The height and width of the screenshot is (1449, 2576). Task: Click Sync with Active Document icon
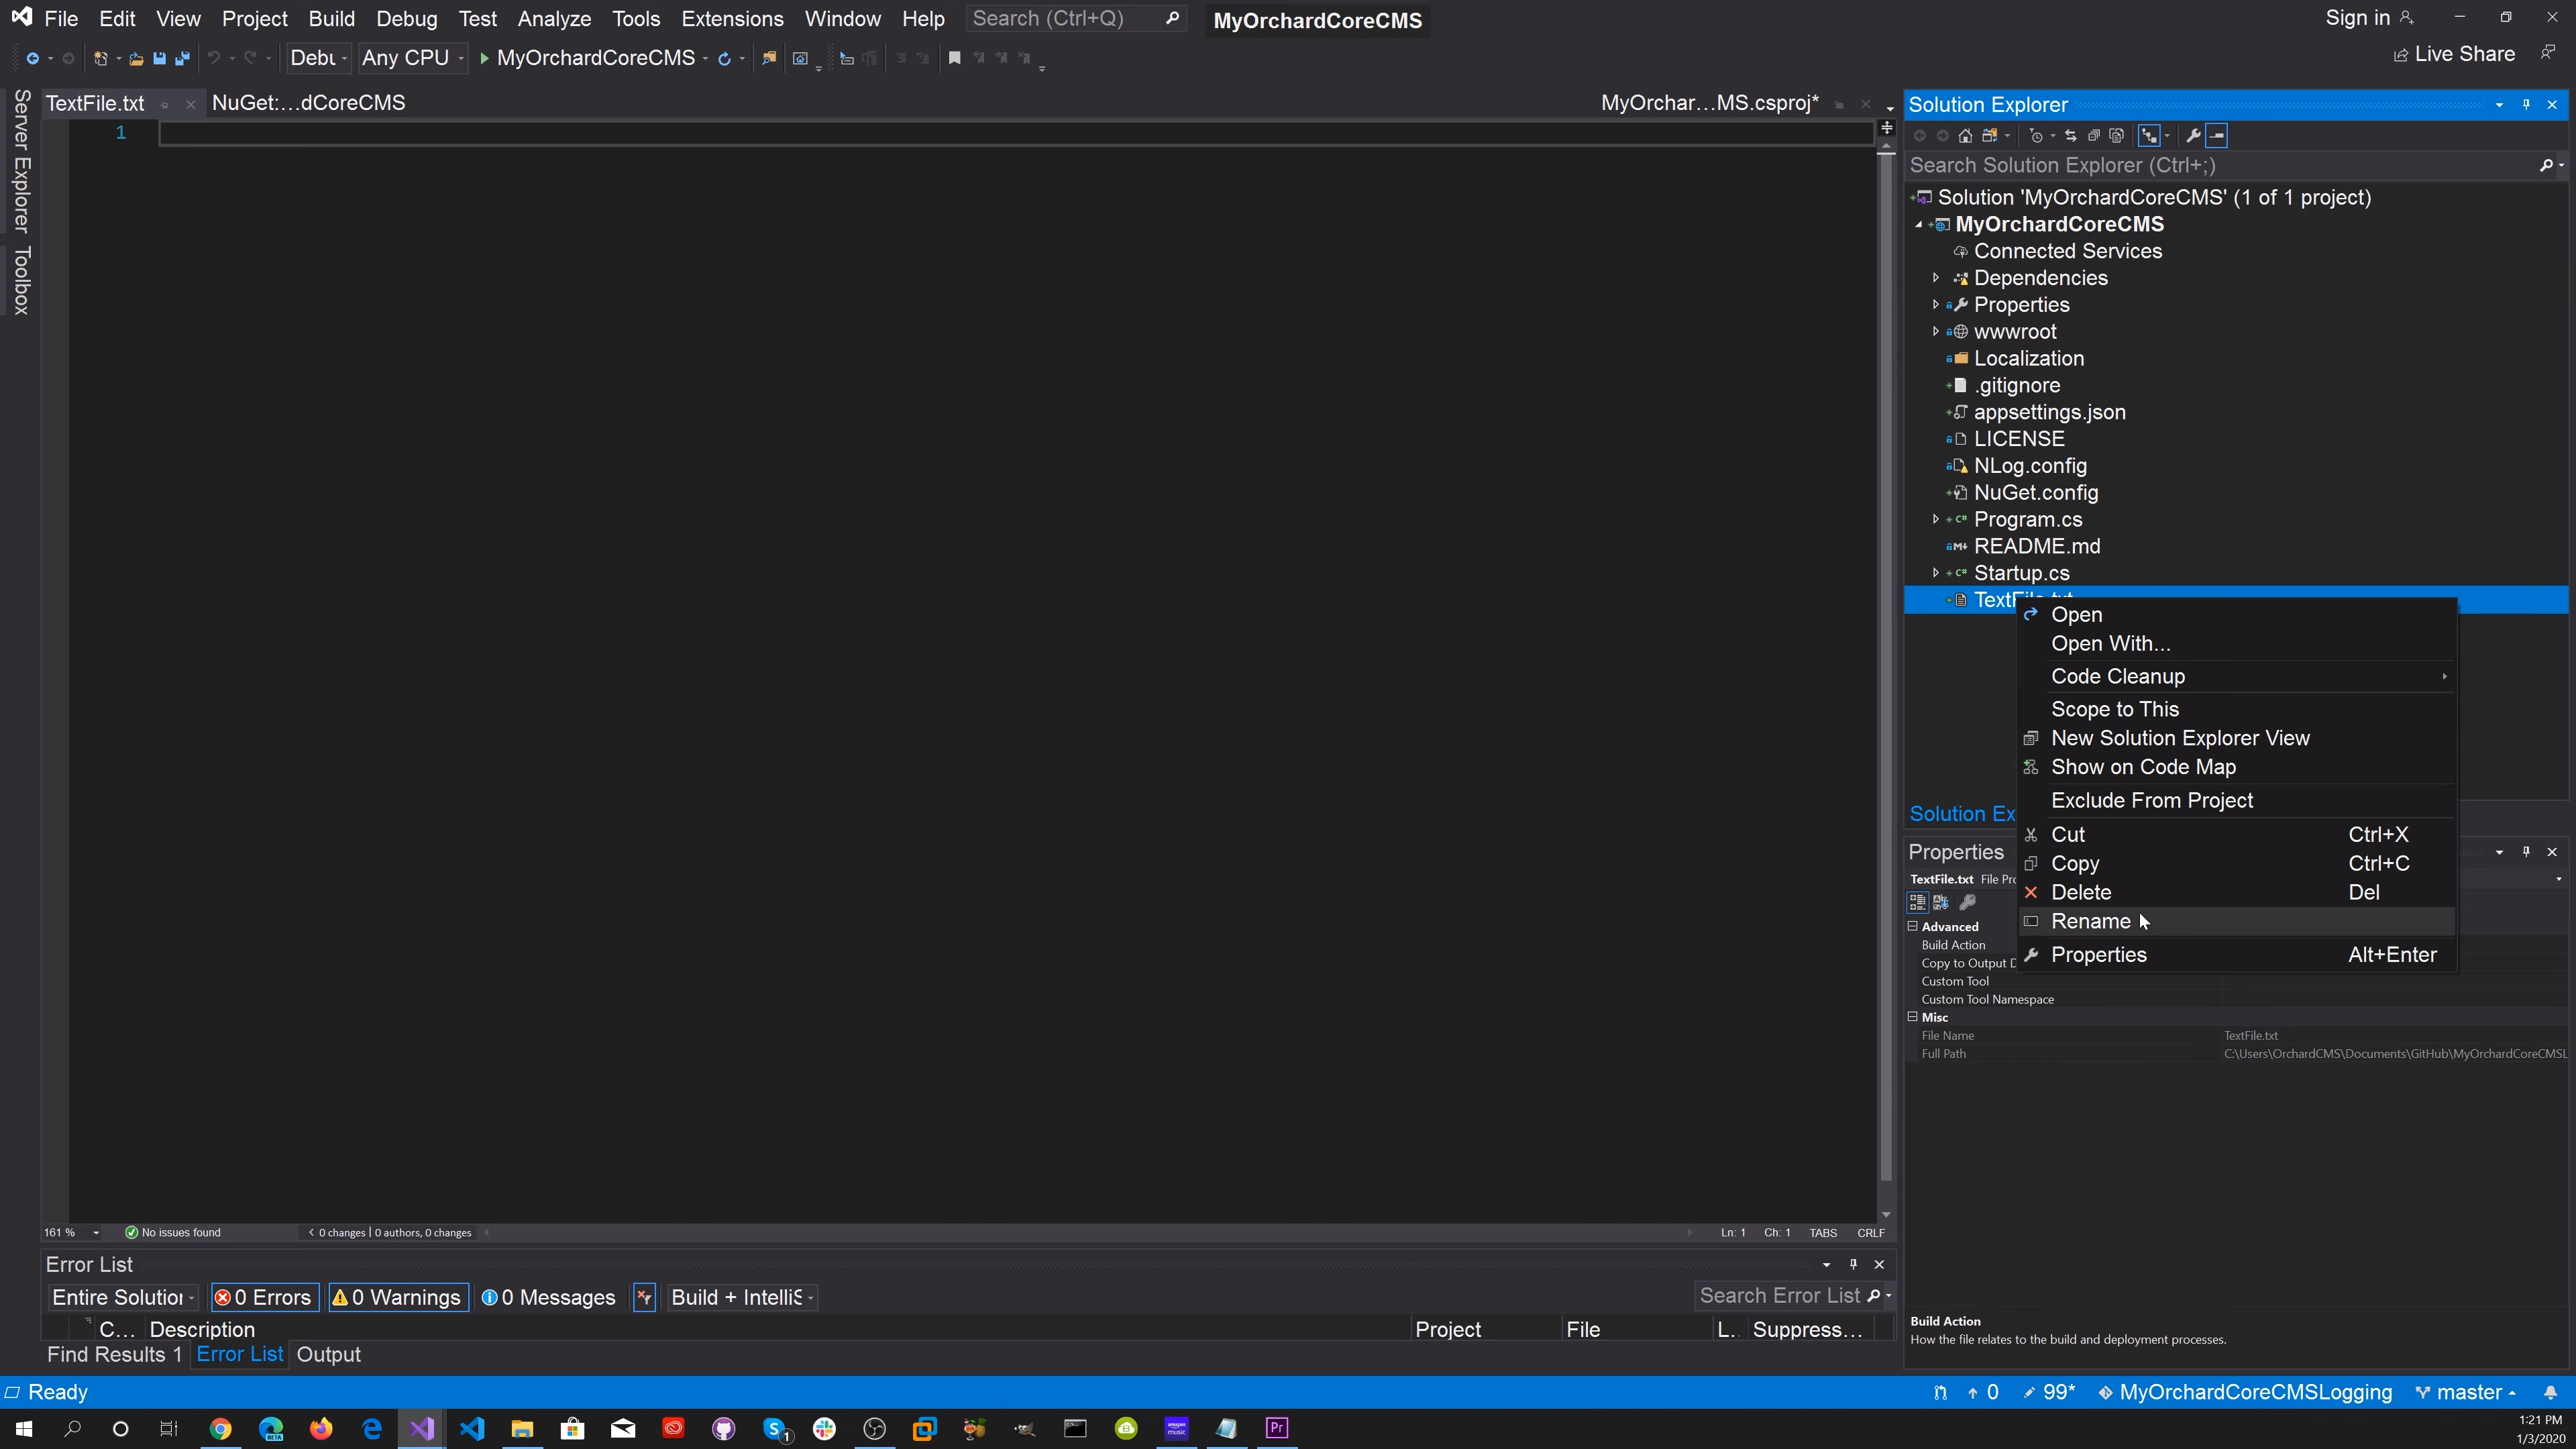click(x=2070, y=135)
